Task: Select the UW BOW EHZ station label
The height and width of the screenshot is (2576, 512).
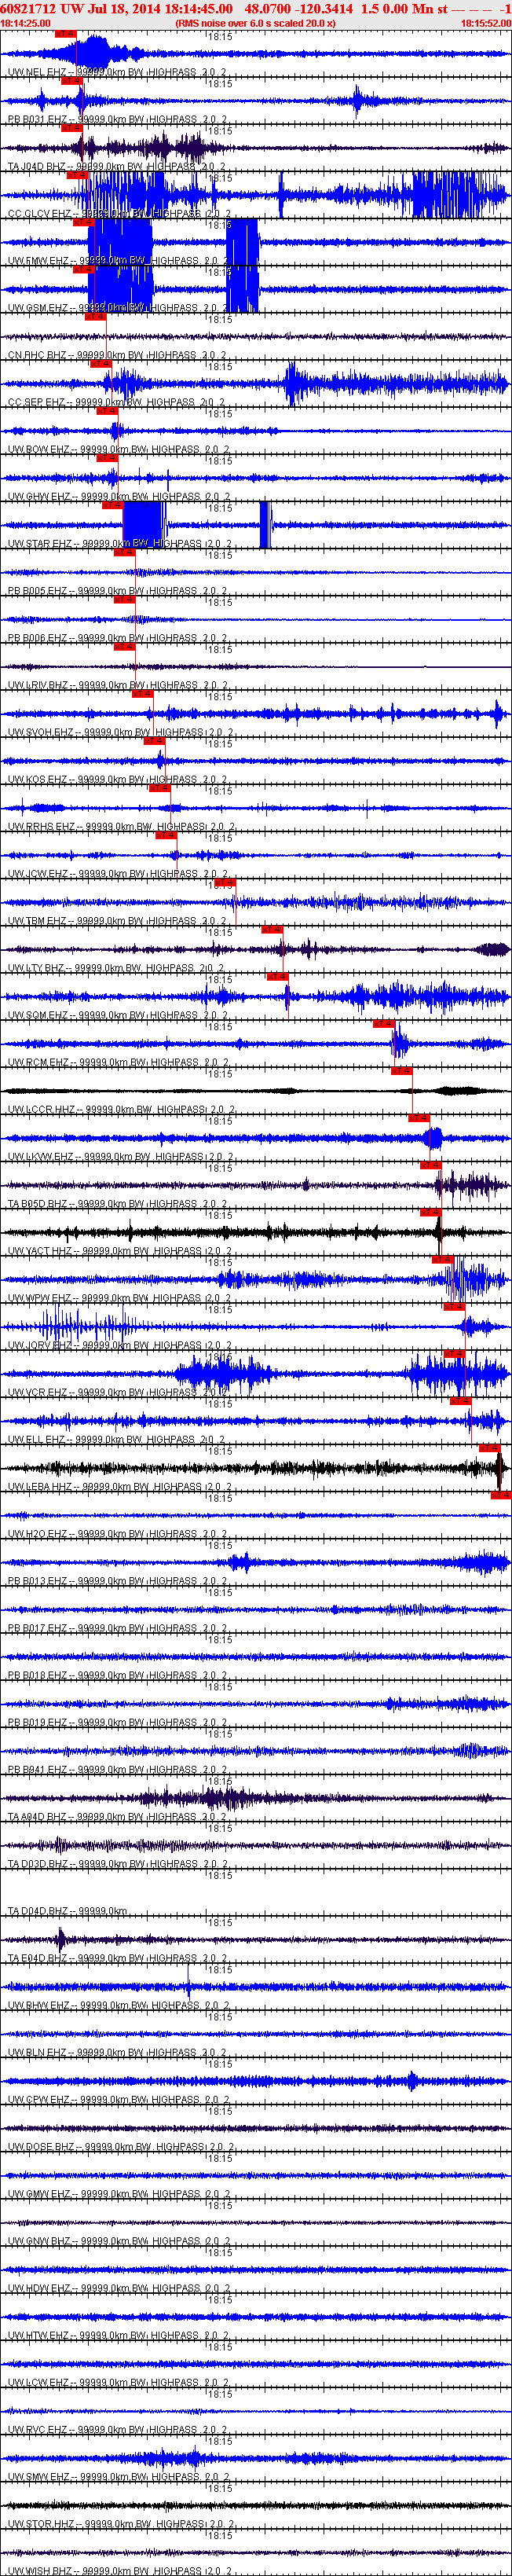Action: point(118,450)
